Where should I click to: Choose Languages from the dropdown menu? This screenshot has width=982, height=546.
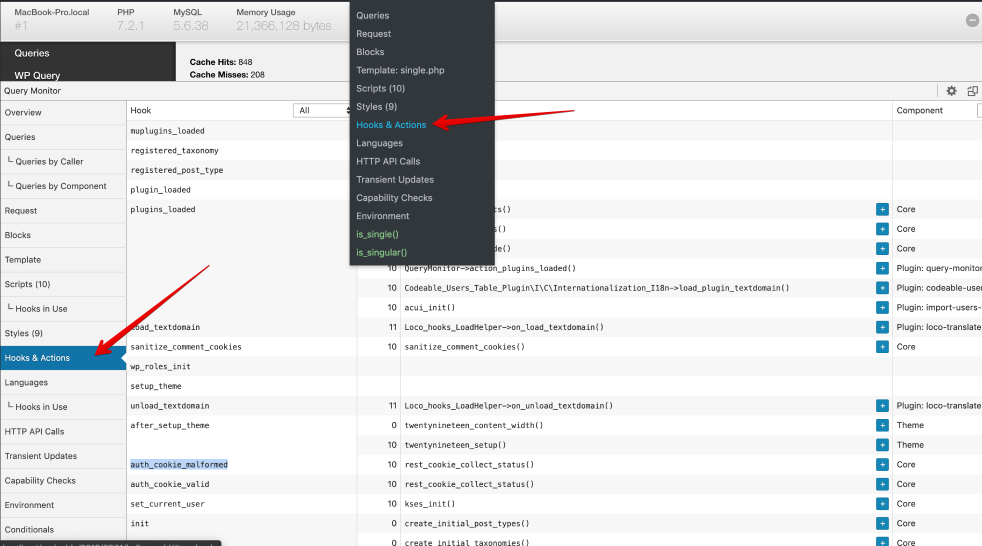click(380, 143)
